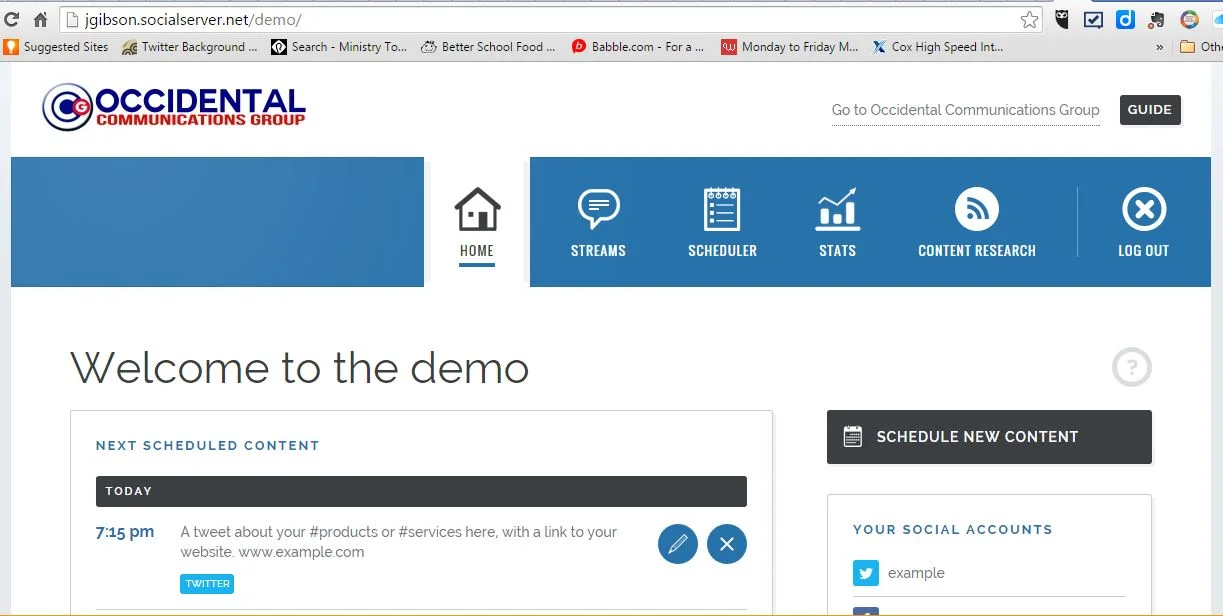Delete the 7:15 pm scheduled tweet
1223x616 pixels.
pos(727,544)
